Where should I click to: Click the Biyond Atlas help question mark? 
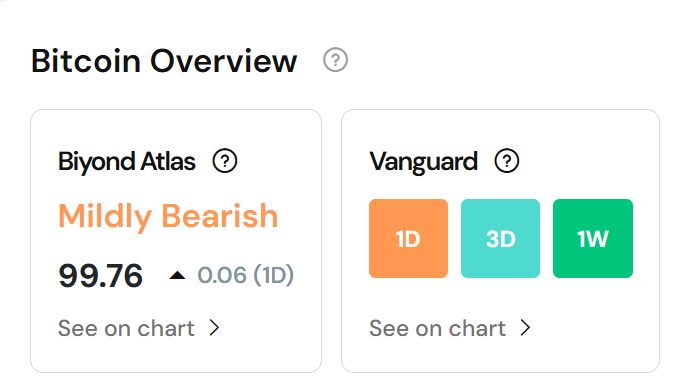tap(225, 161)
